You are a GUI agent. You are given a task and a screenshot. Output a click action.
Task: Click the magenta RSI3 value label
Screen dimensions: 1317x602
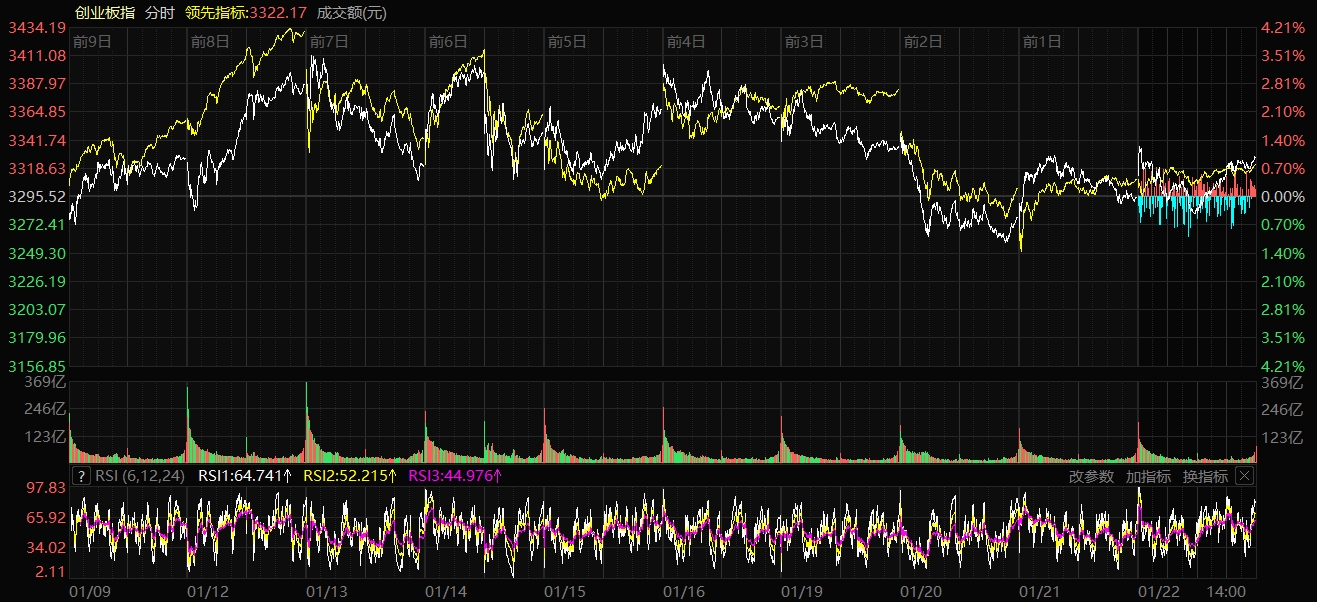tap(455, 476)
